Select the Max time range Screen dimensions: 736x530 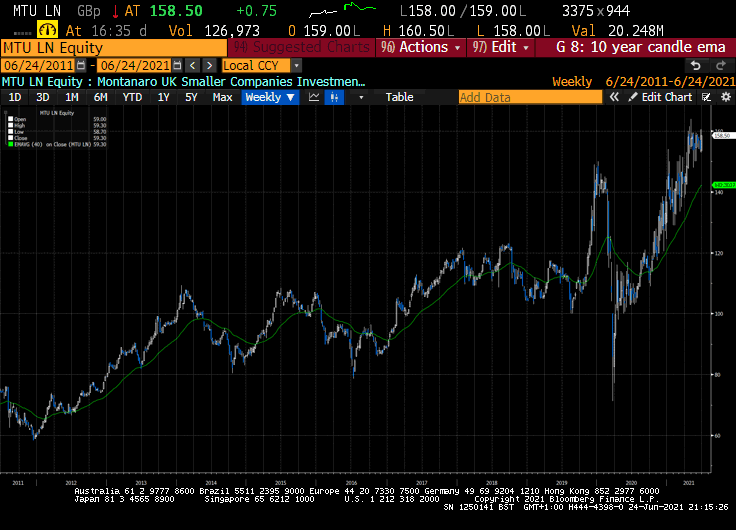click(222, 97)
